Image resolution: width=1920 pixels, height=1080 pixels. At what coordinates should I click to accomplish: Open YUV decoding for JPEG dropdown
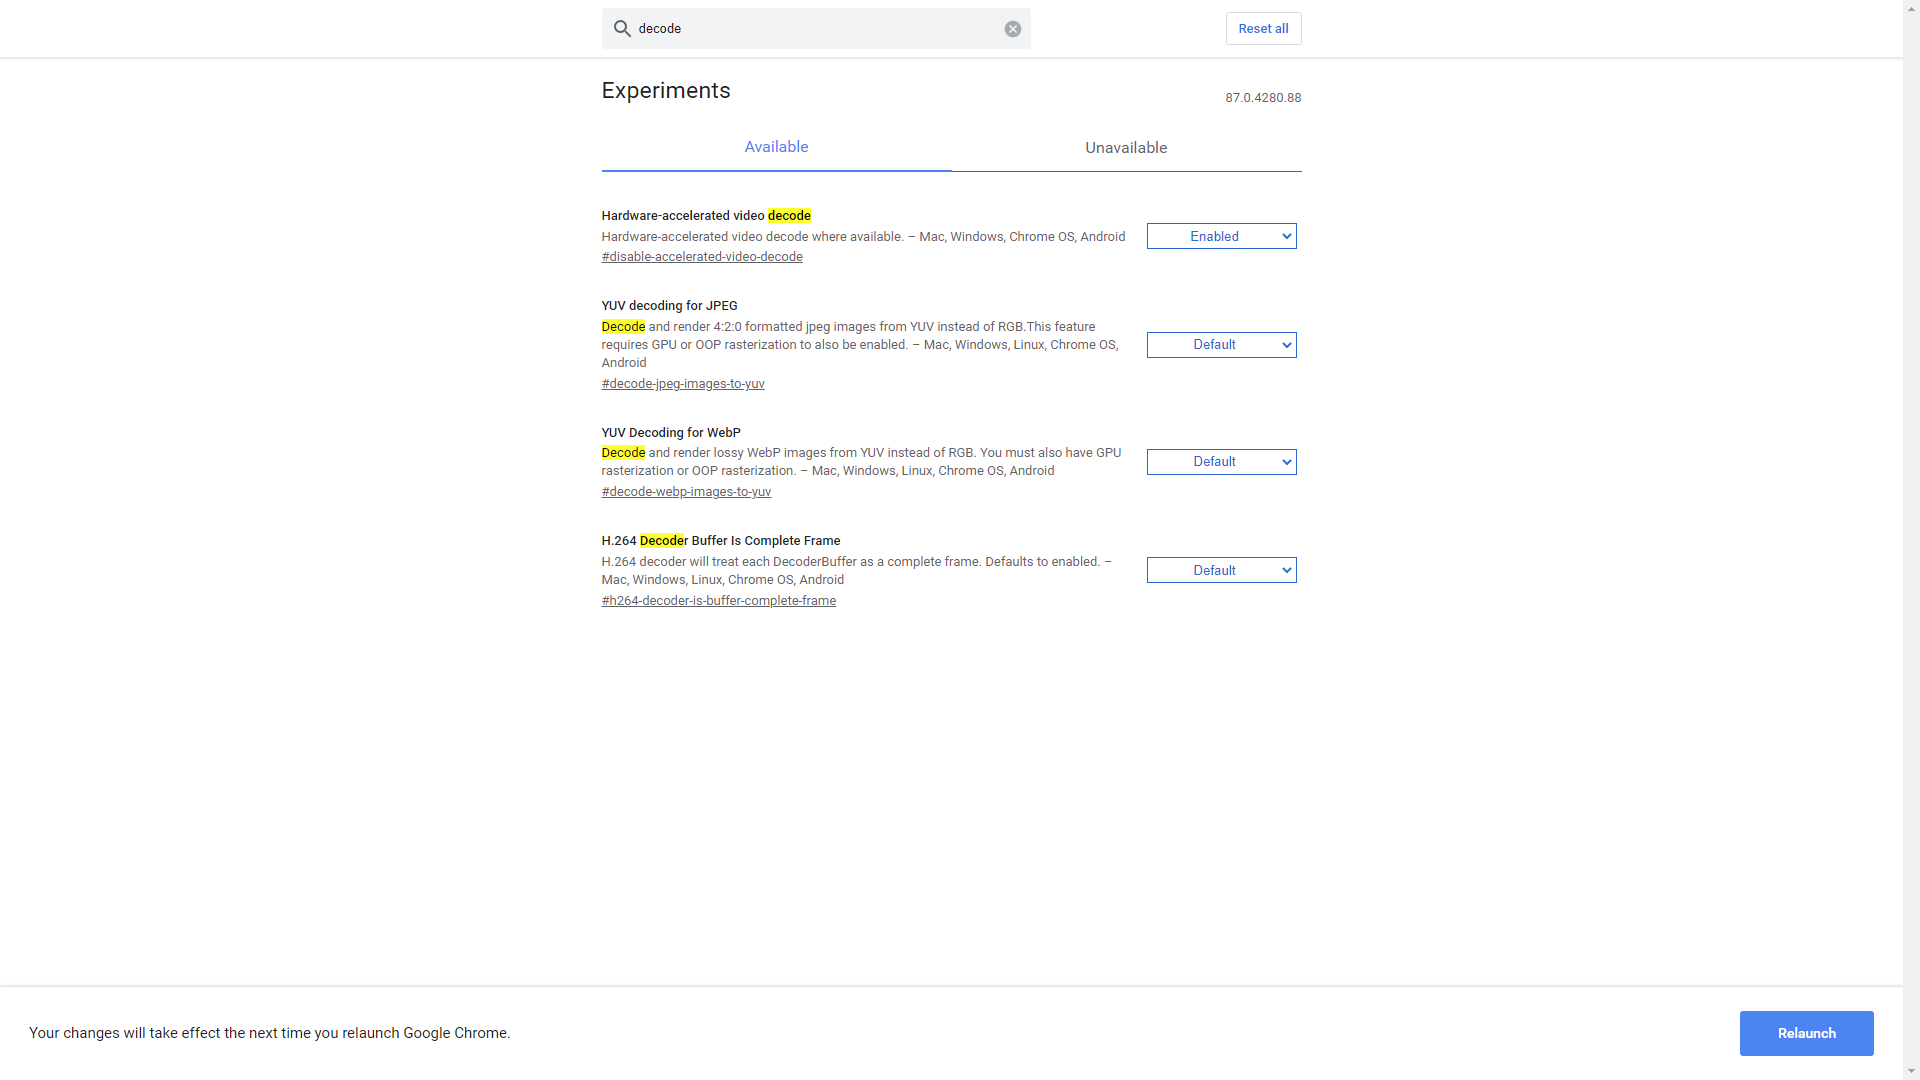[1221, 345]
